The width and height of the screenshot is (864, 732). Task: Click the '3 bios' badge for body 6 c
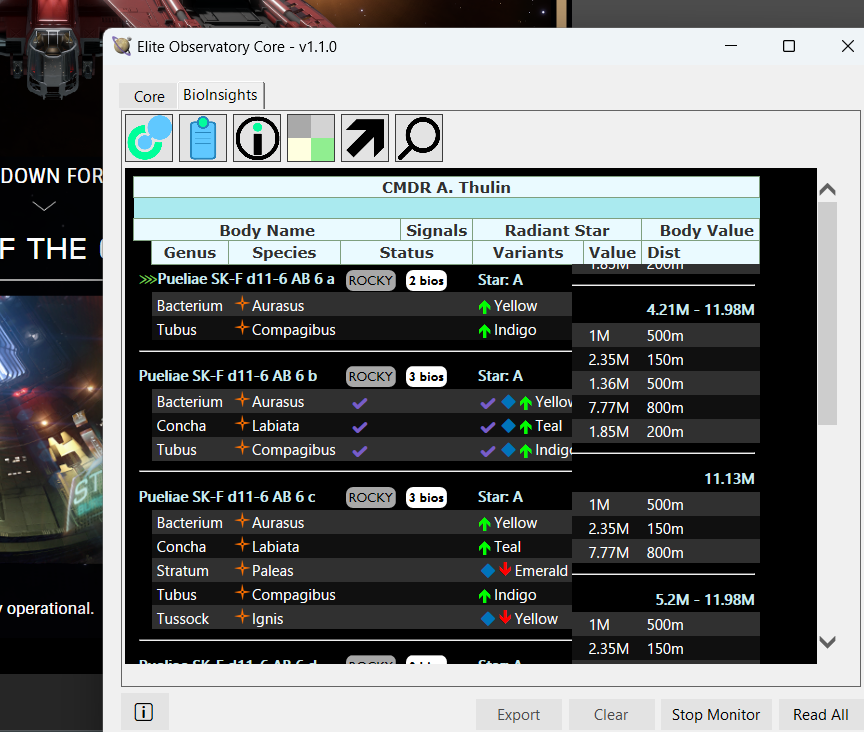[x=426, y=498]
